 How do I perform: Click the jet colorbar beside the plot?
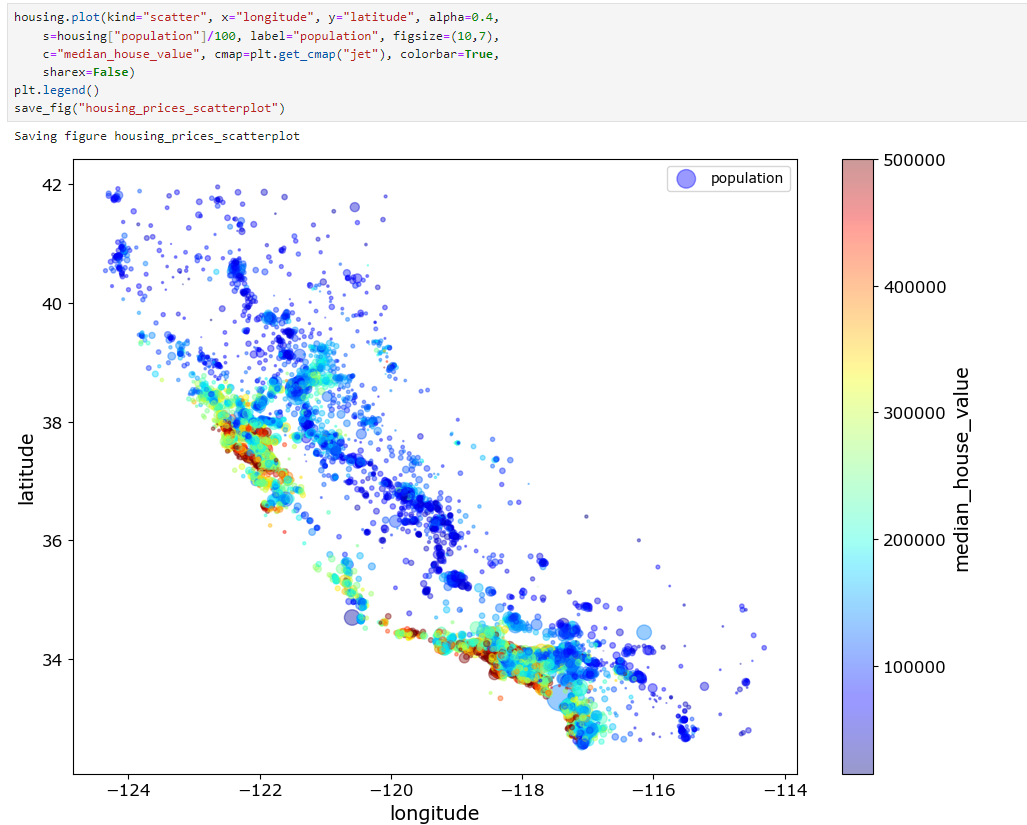[858, 467]
